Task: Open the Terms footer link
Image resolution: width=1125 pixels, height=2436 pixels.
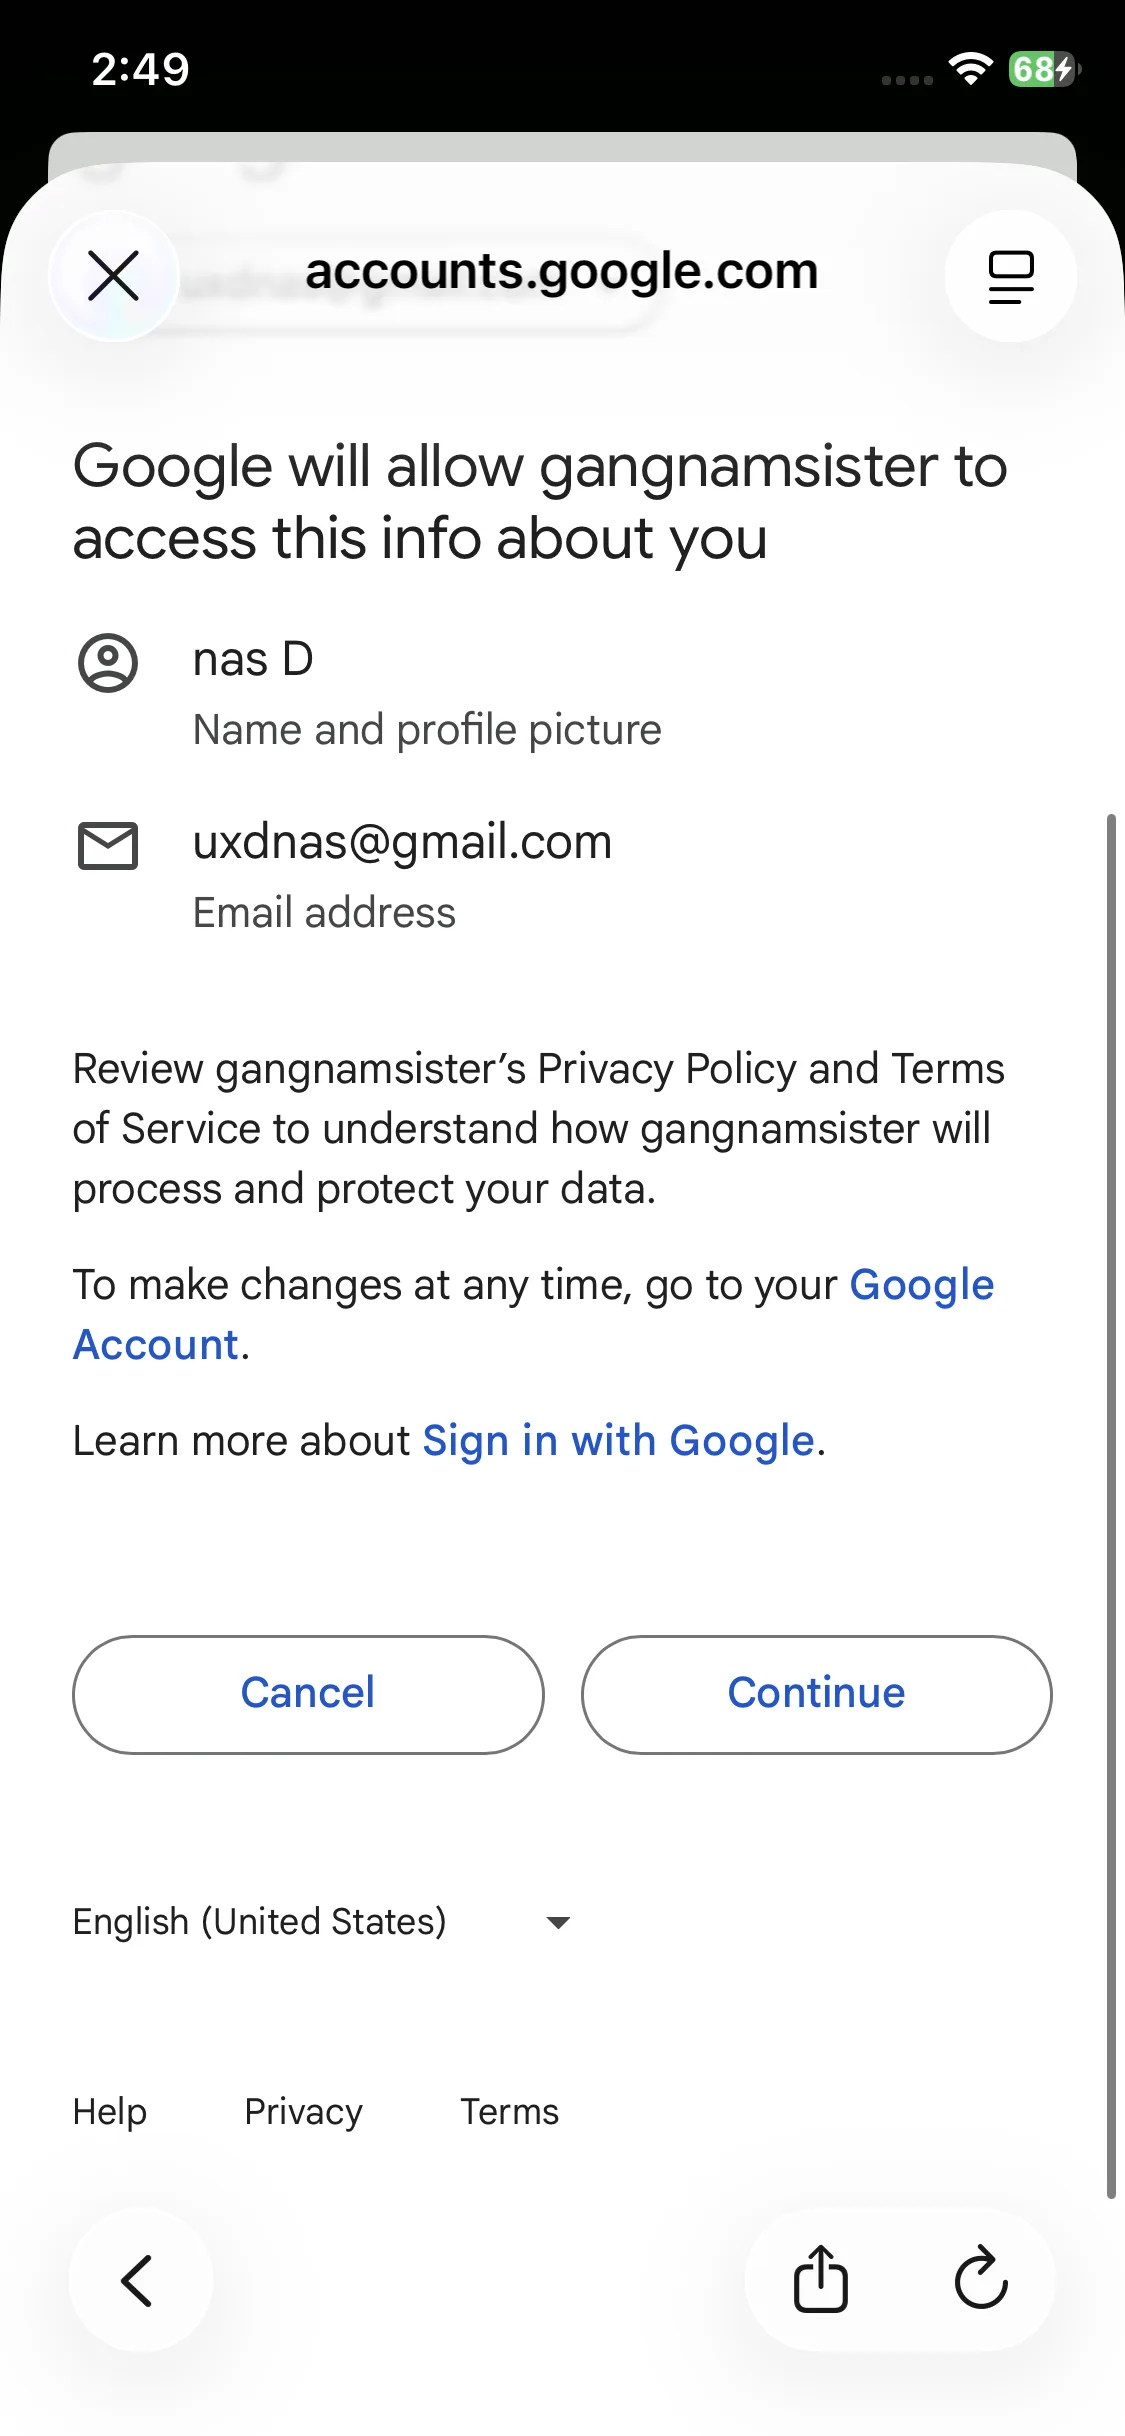Action: point(509,2112)
